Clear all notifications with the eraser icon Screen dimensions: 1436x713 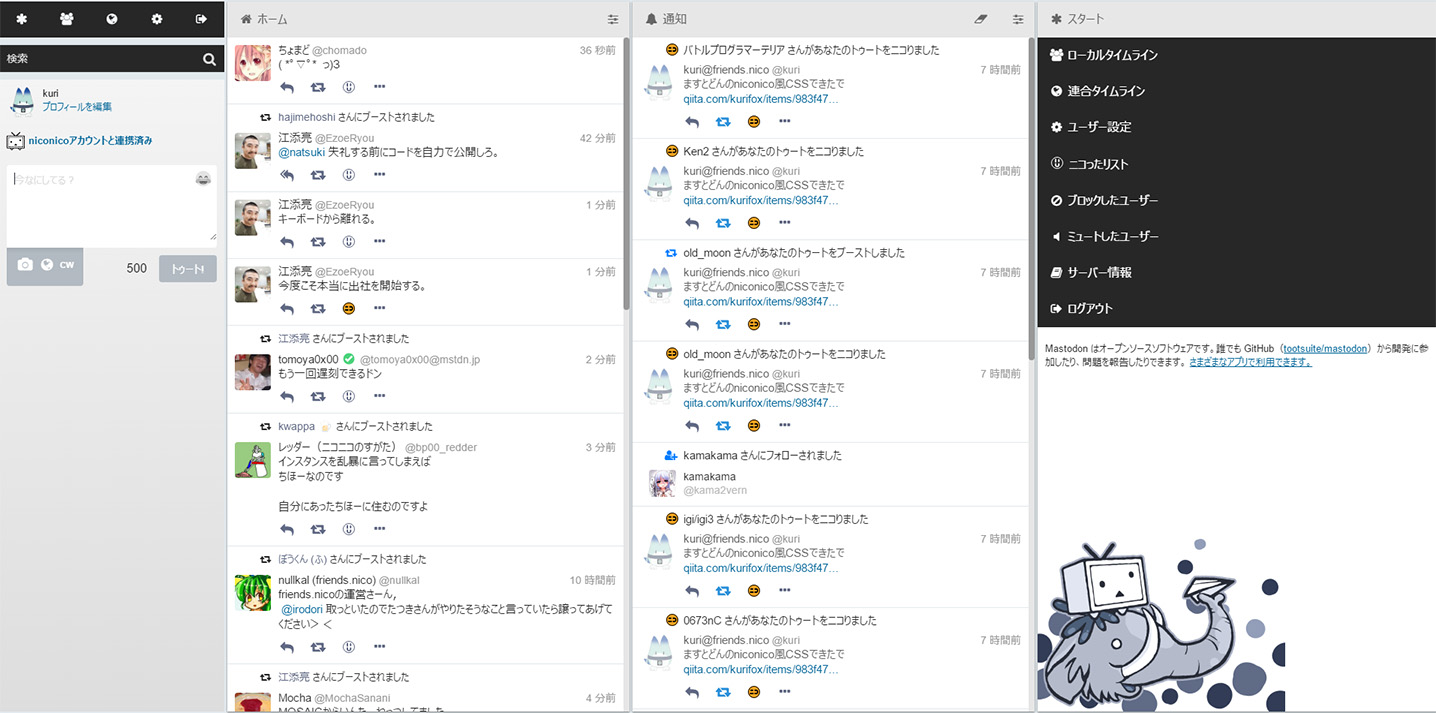click(x=980, y=18)
